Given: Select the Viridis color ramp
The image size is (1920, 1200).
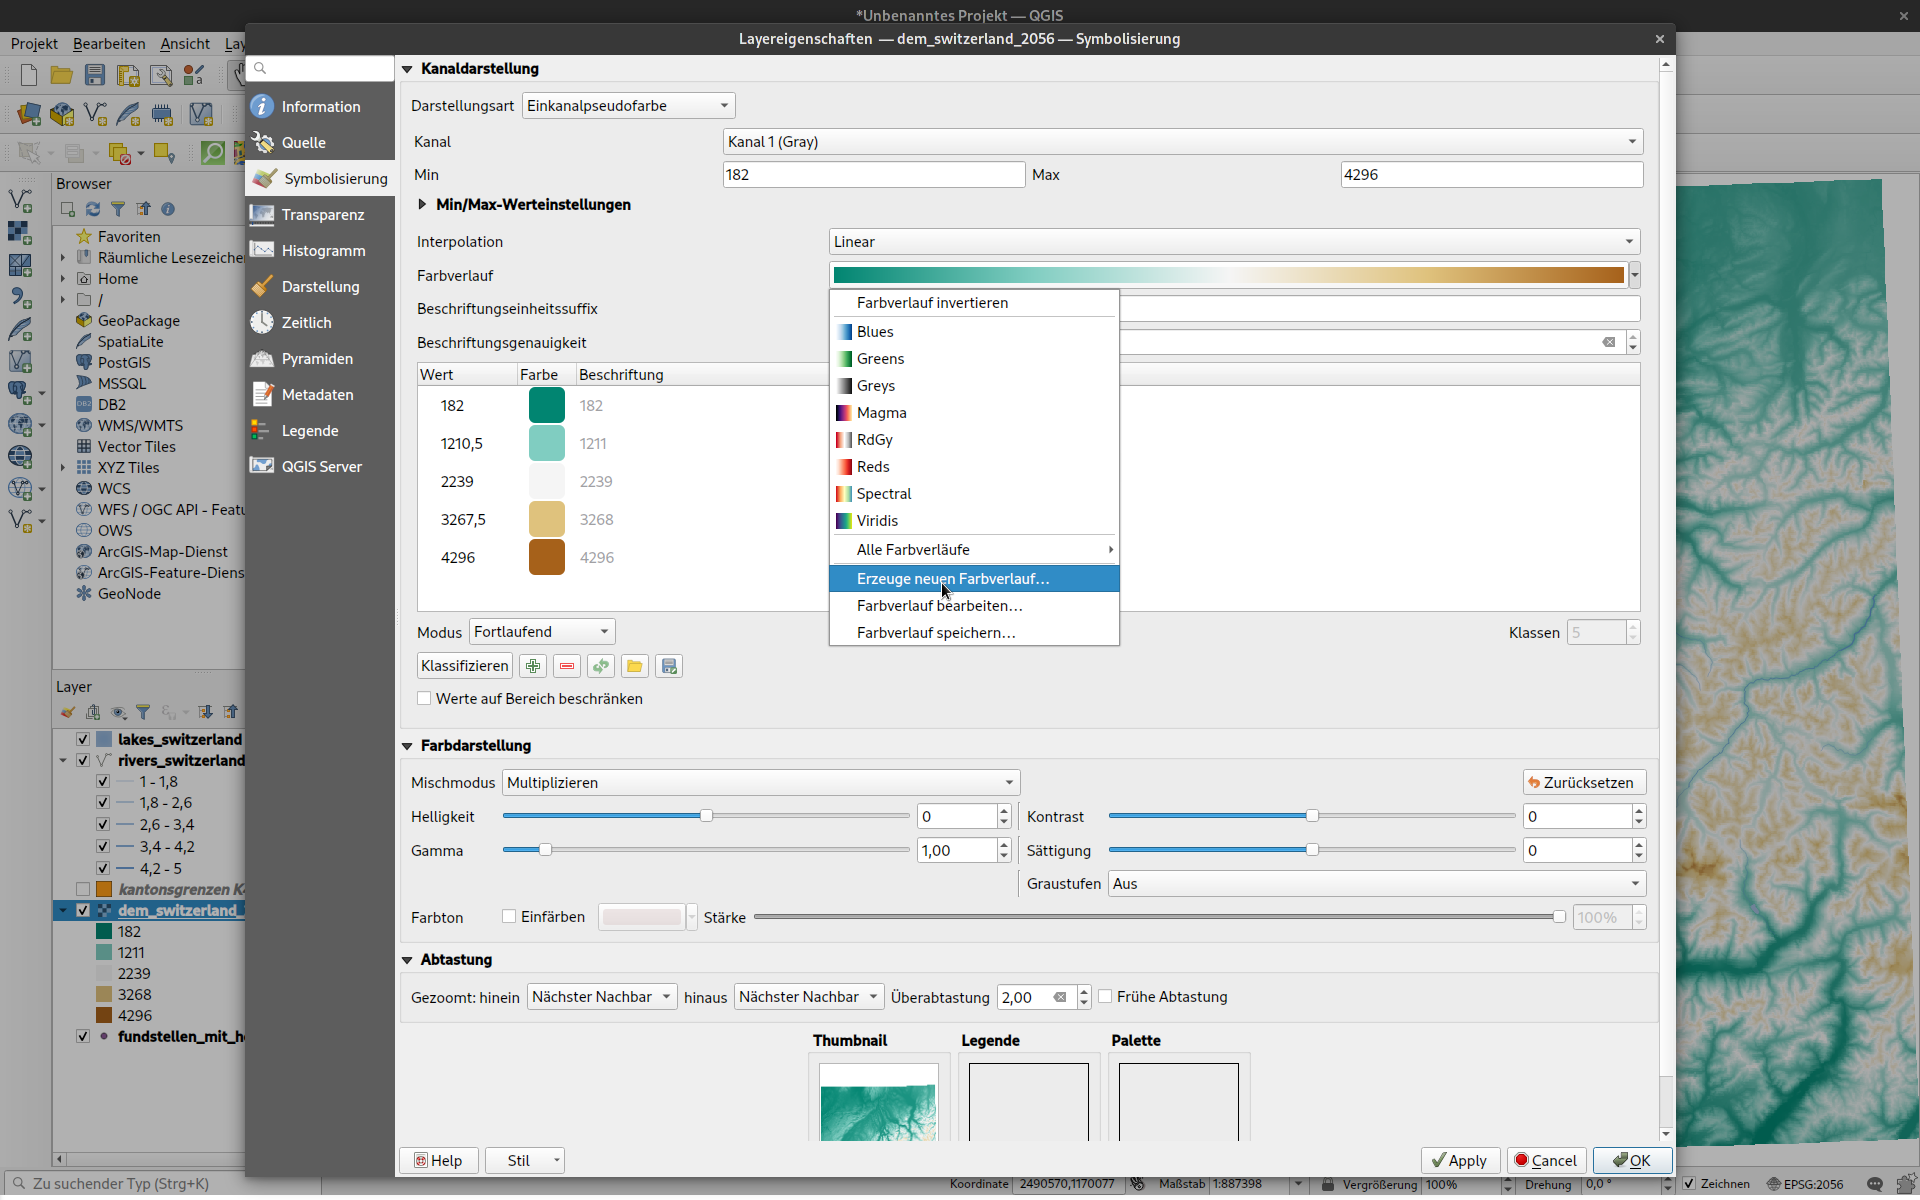Looking at the screenshot, I should coord(877,521).
